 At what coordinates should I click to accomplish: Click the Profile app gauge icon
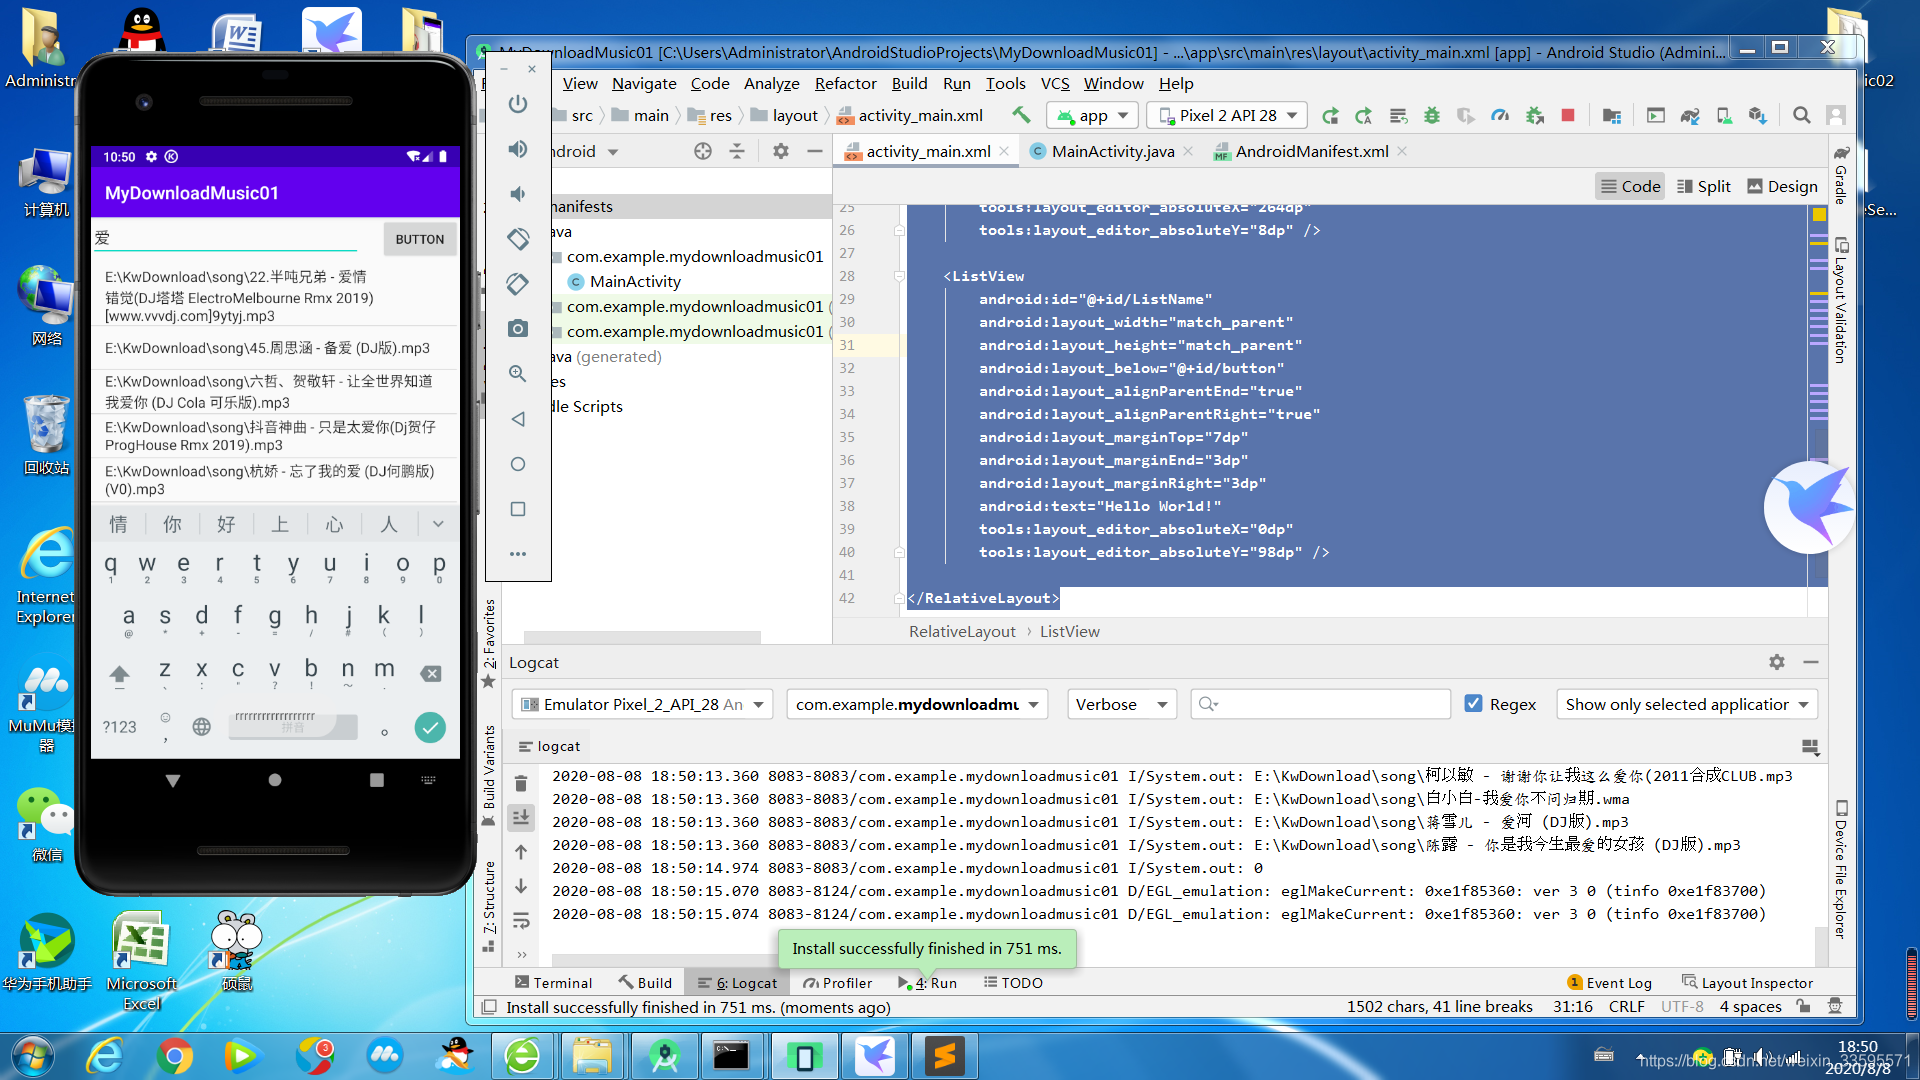click(1500, 116)
